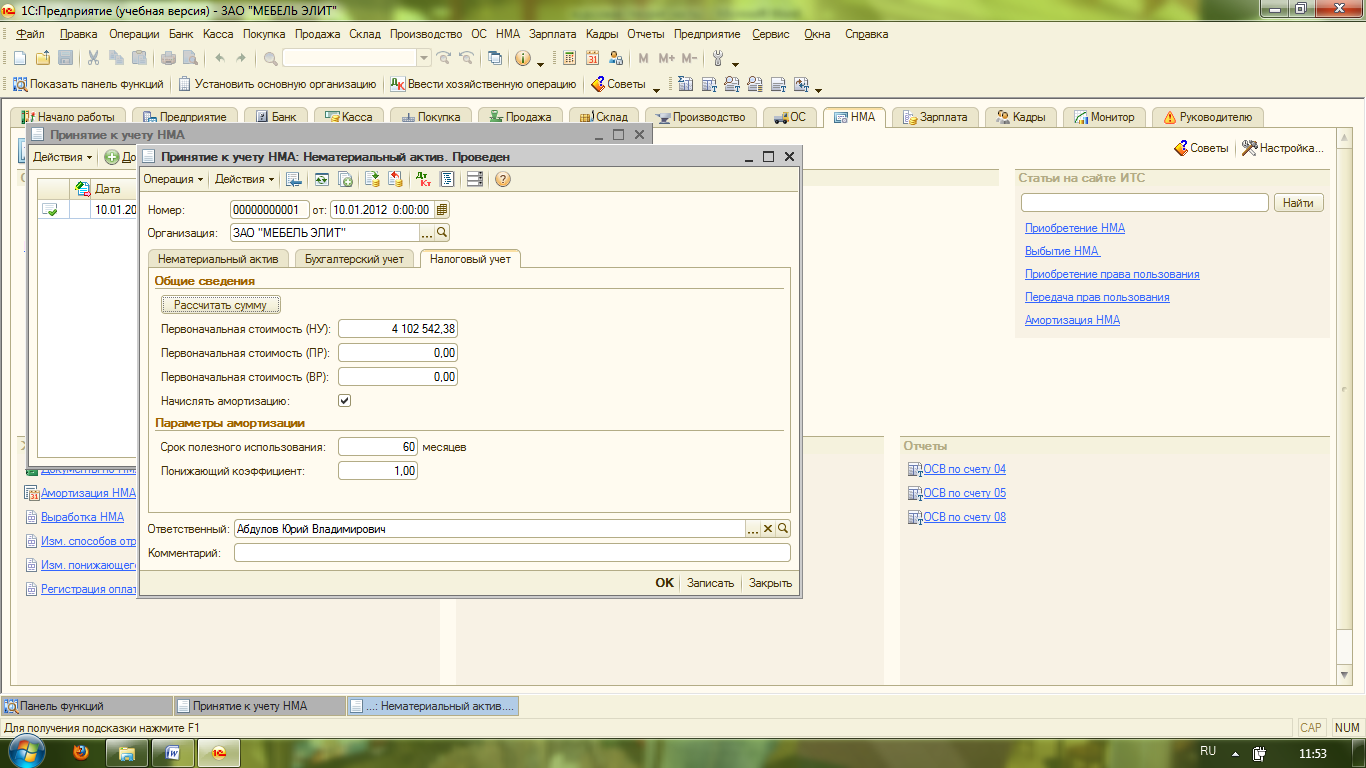Viewport: 1366px width, 768px height.
Task: Click Показать панель функций in the toolbar
Action: (x=86, y=84)
